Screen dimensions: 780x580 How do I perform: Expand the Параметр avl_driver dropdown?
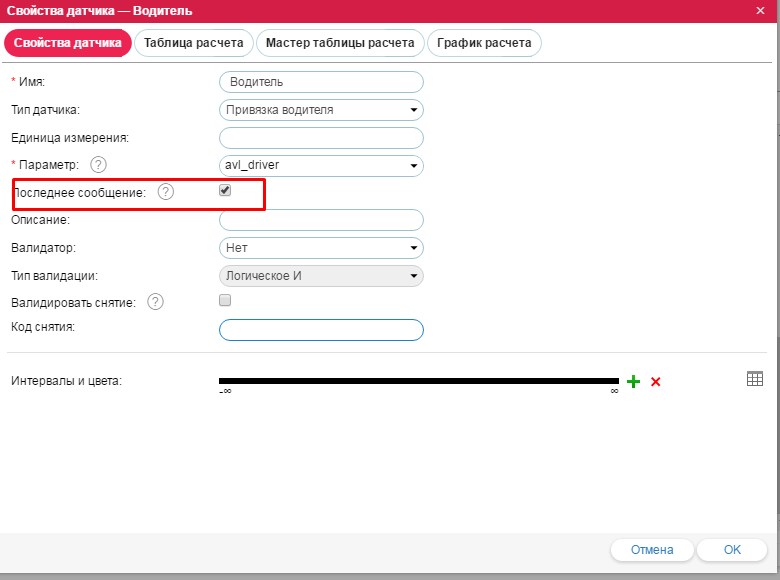[320, 165]
